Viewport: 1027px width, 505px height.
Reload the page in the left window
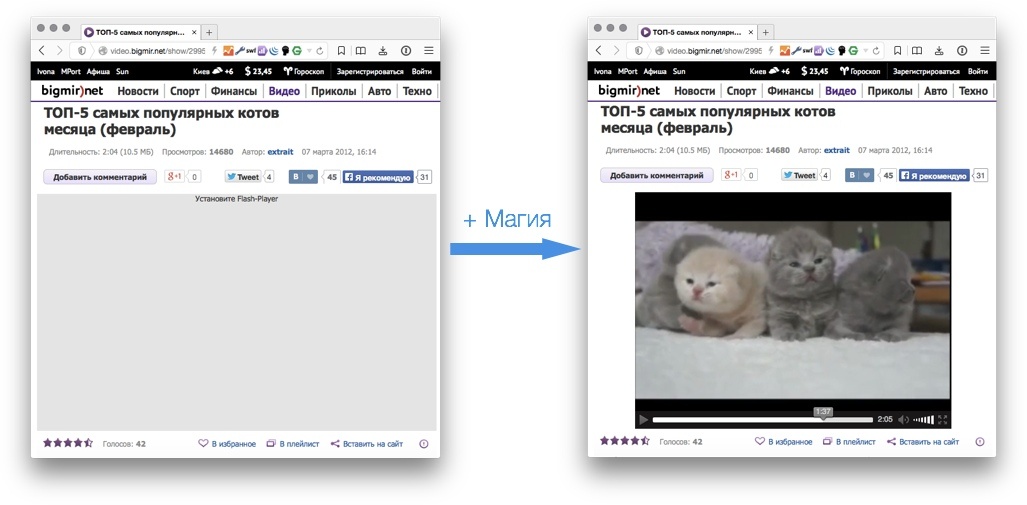(320, 50)
